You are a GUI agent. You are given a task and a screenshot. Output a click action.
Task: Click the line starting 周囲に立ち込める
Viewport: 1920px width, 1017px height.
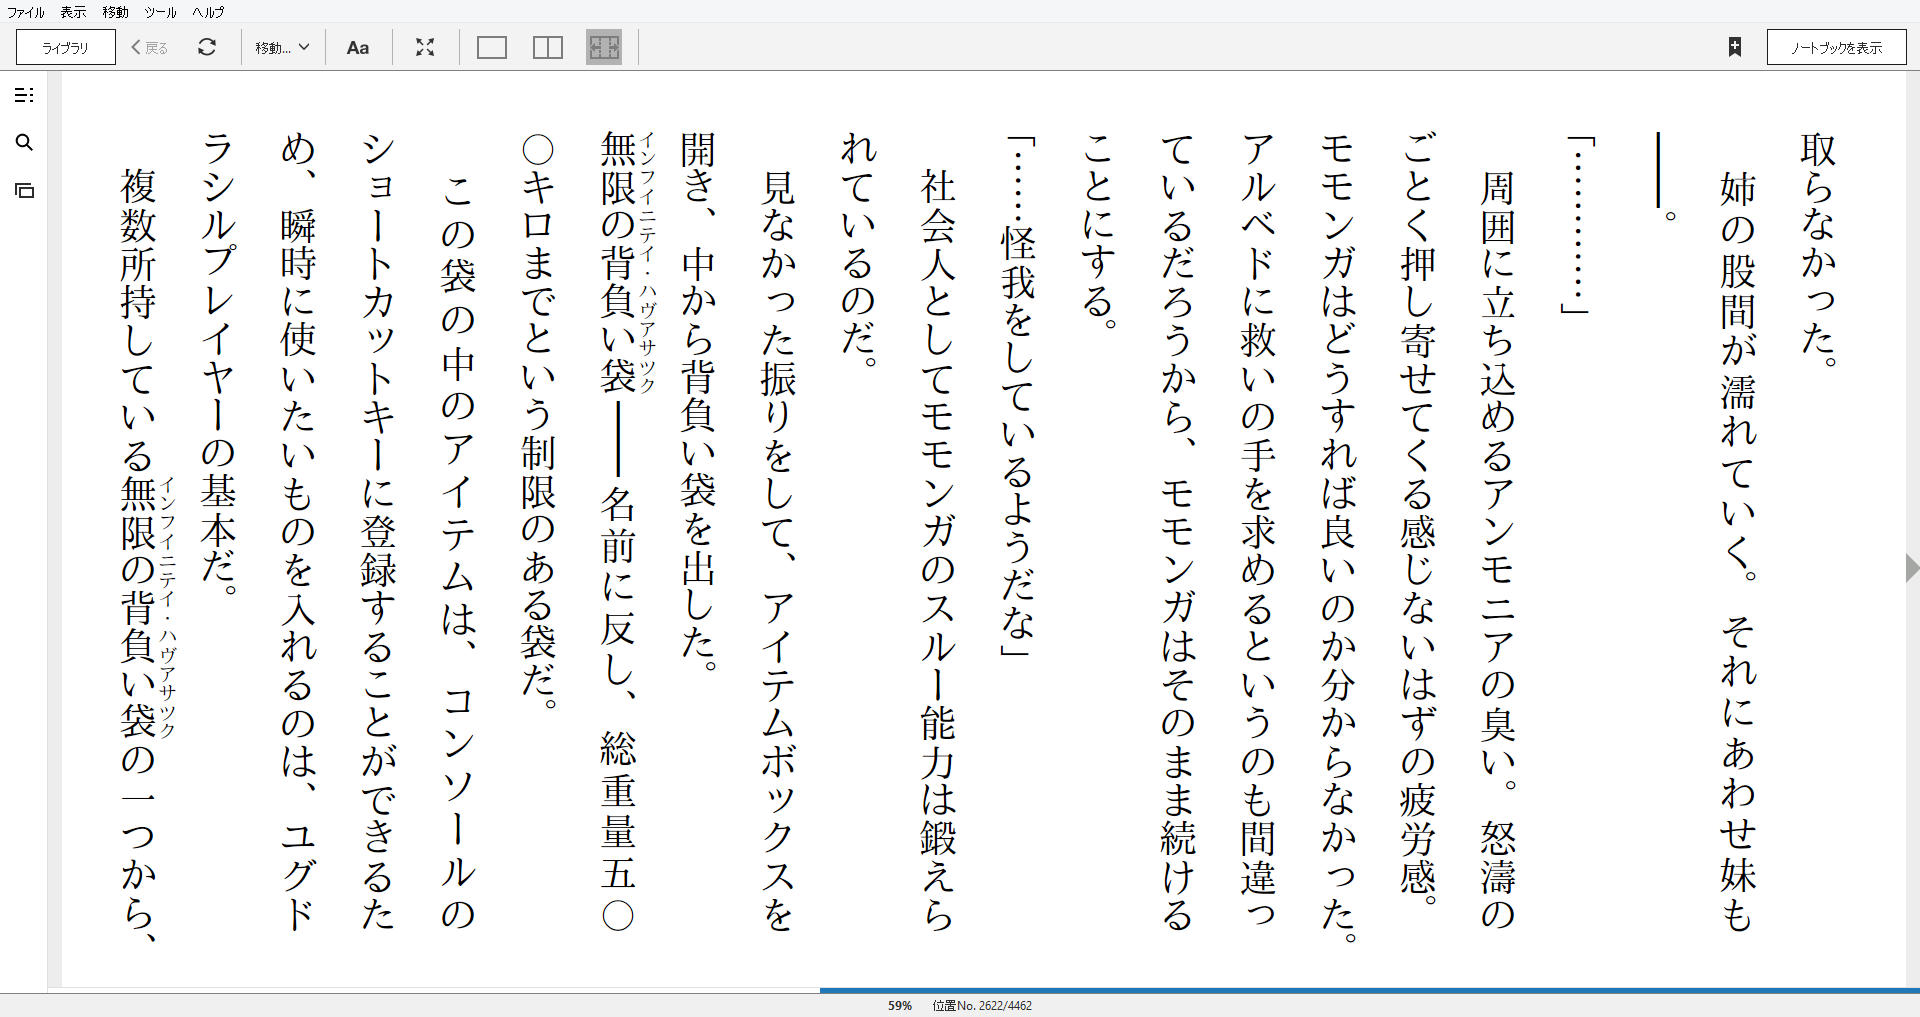pos(1498,550)
